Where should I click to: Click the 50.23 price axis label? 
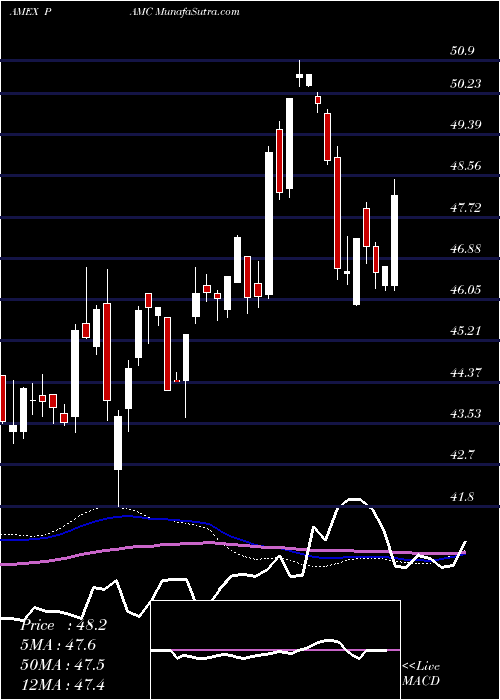click(466, 84)
